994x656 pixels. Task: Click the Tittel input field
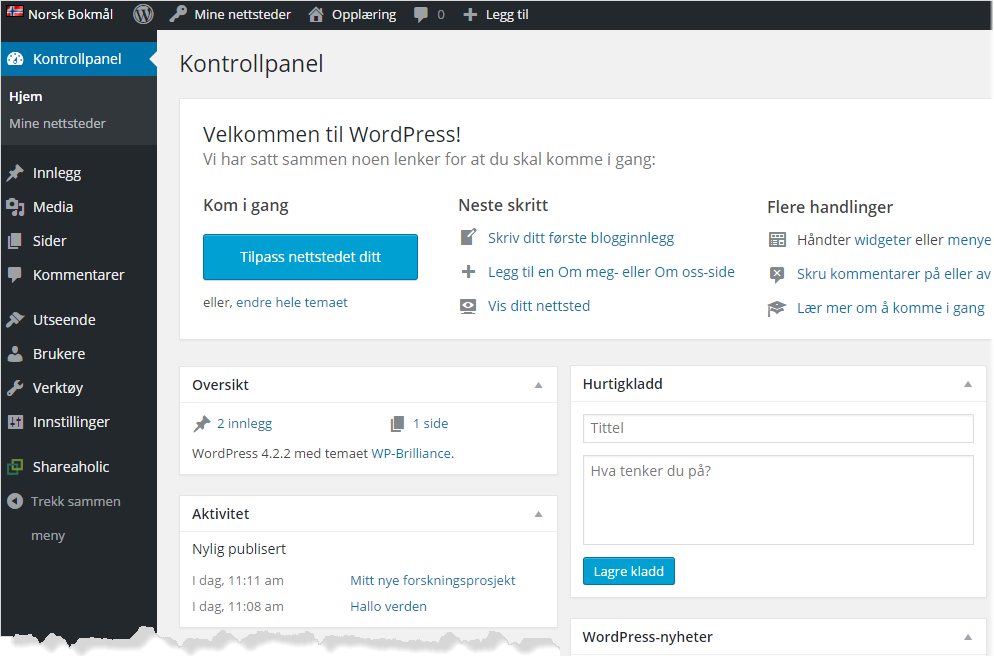(778, 428)
